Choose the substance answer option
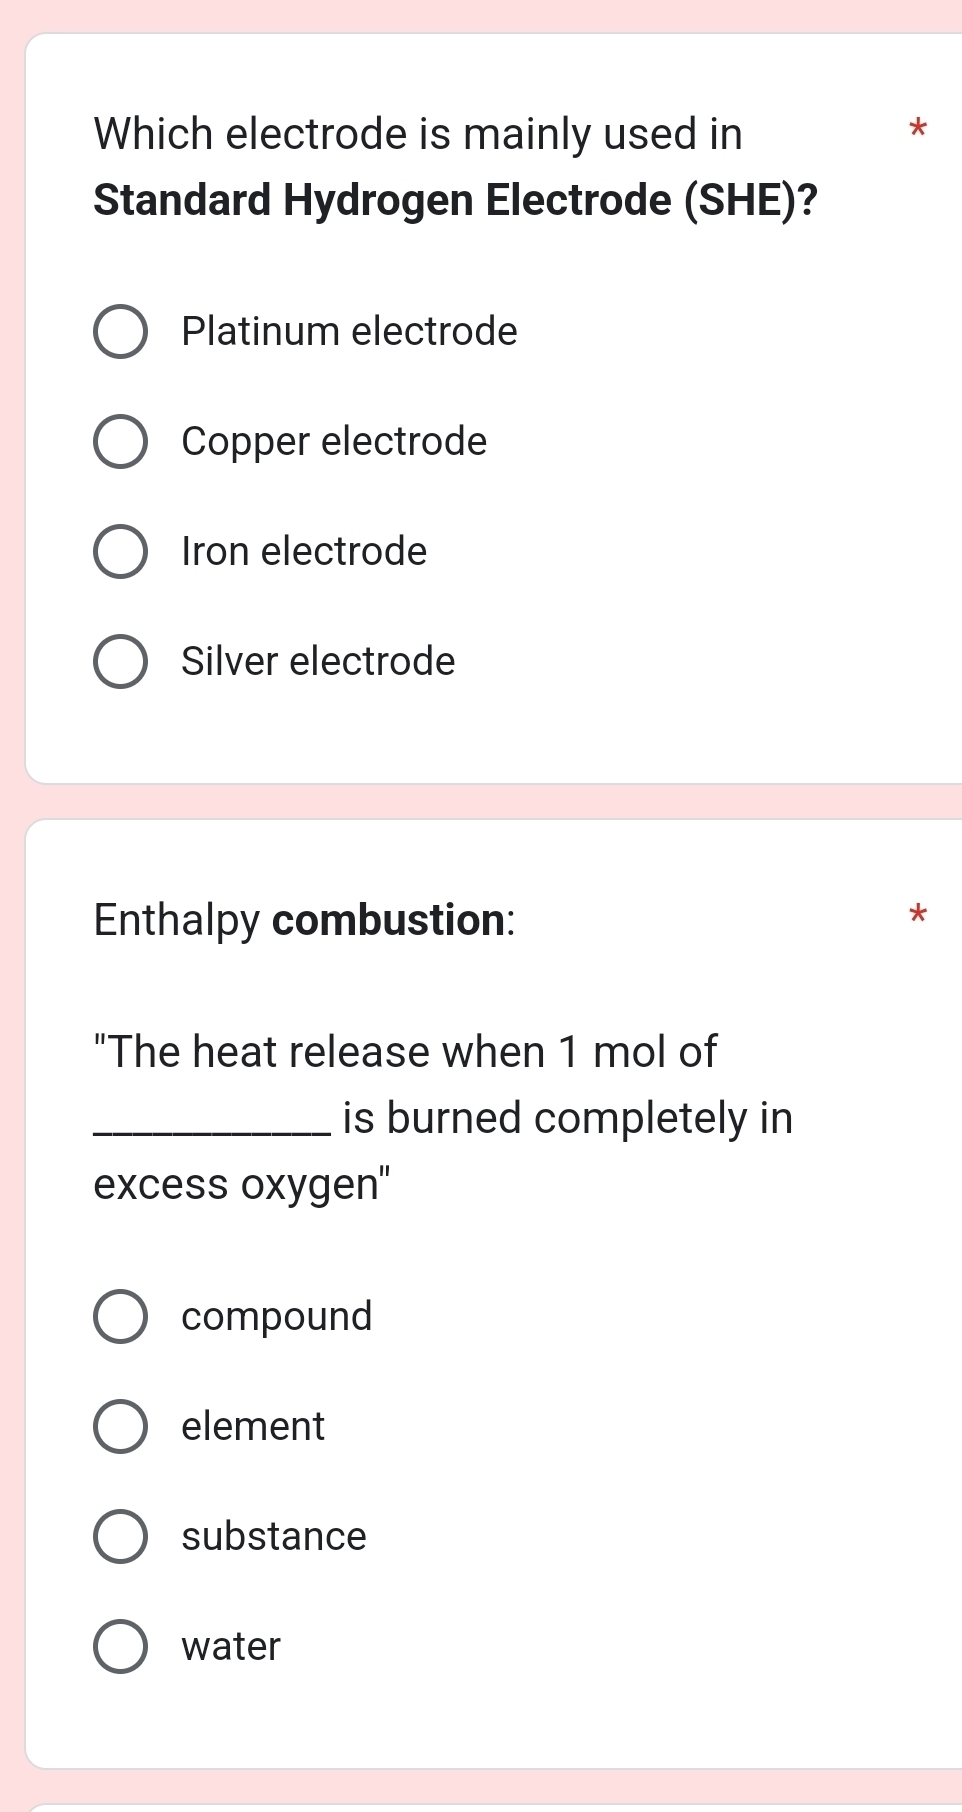 (120, 1537)
